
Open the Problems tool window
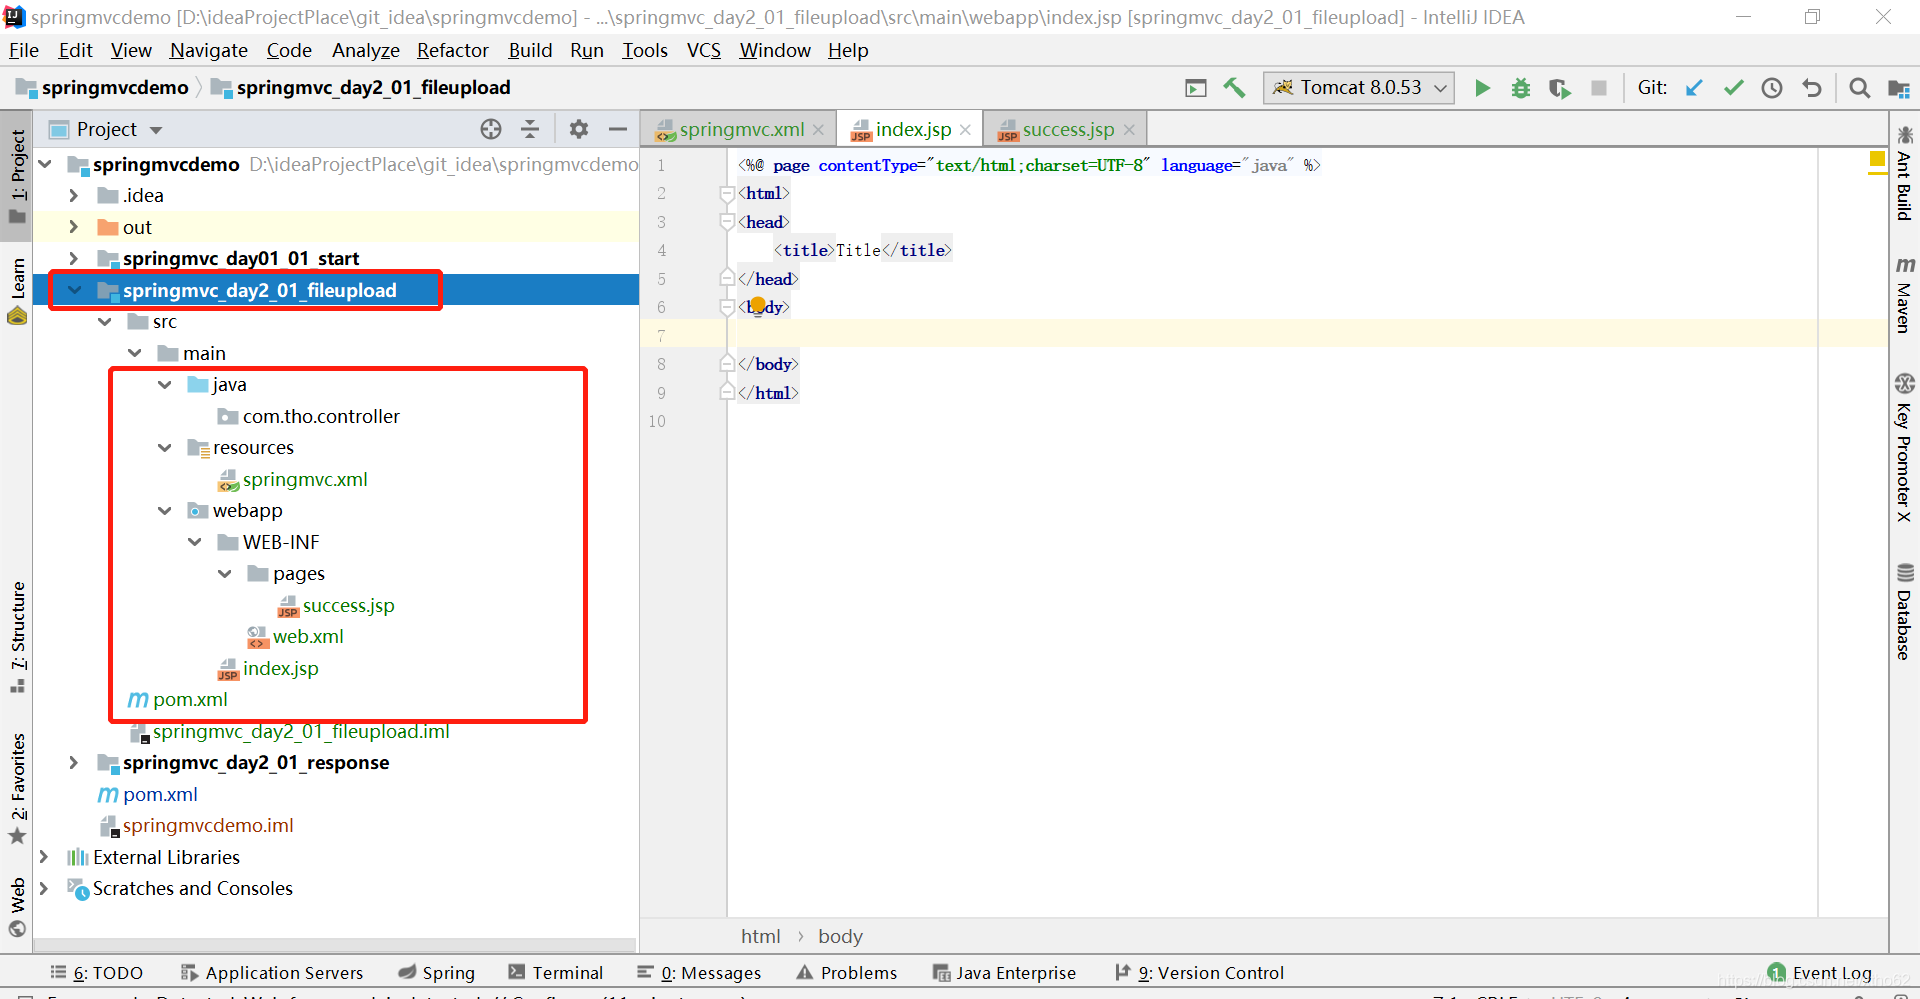click(x=847, y=972)
